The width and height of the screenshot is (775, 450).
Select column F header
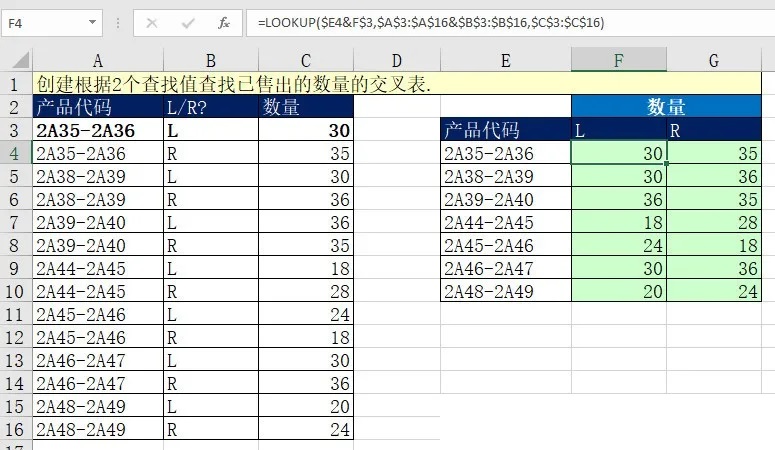tap(619, 60)
